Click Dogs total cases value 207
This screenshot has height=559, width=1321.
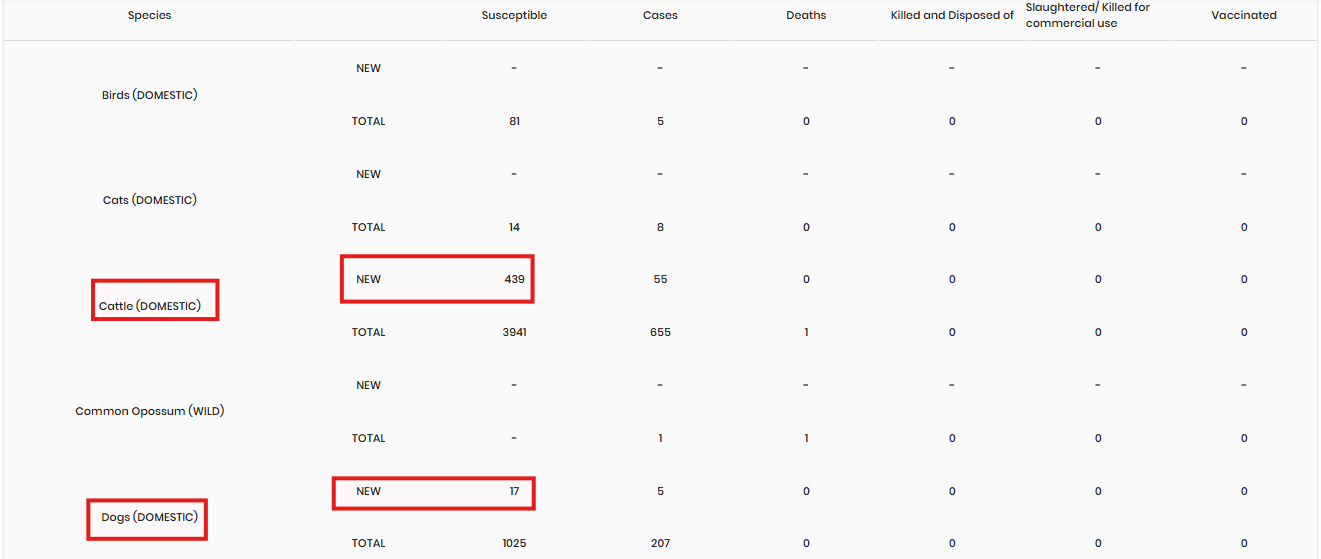(x=660, y=543)
